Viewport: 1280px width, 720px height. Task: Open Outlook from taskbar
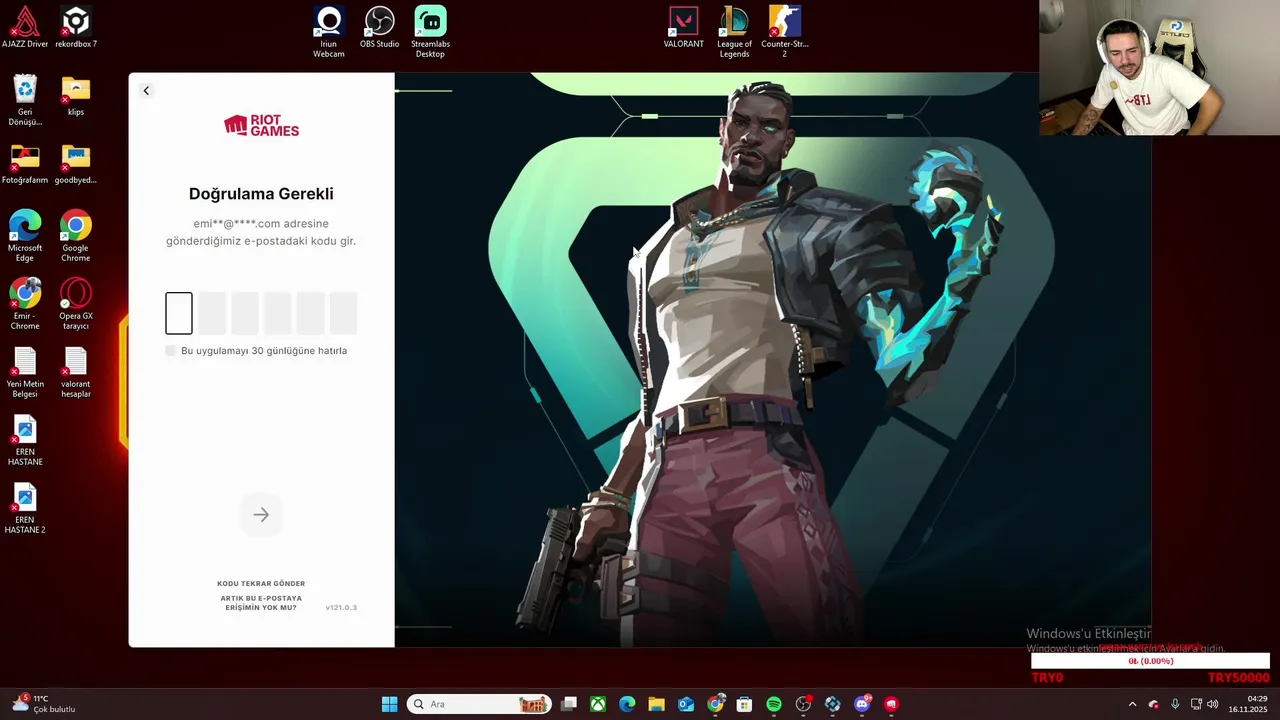[x=686, y=704]
